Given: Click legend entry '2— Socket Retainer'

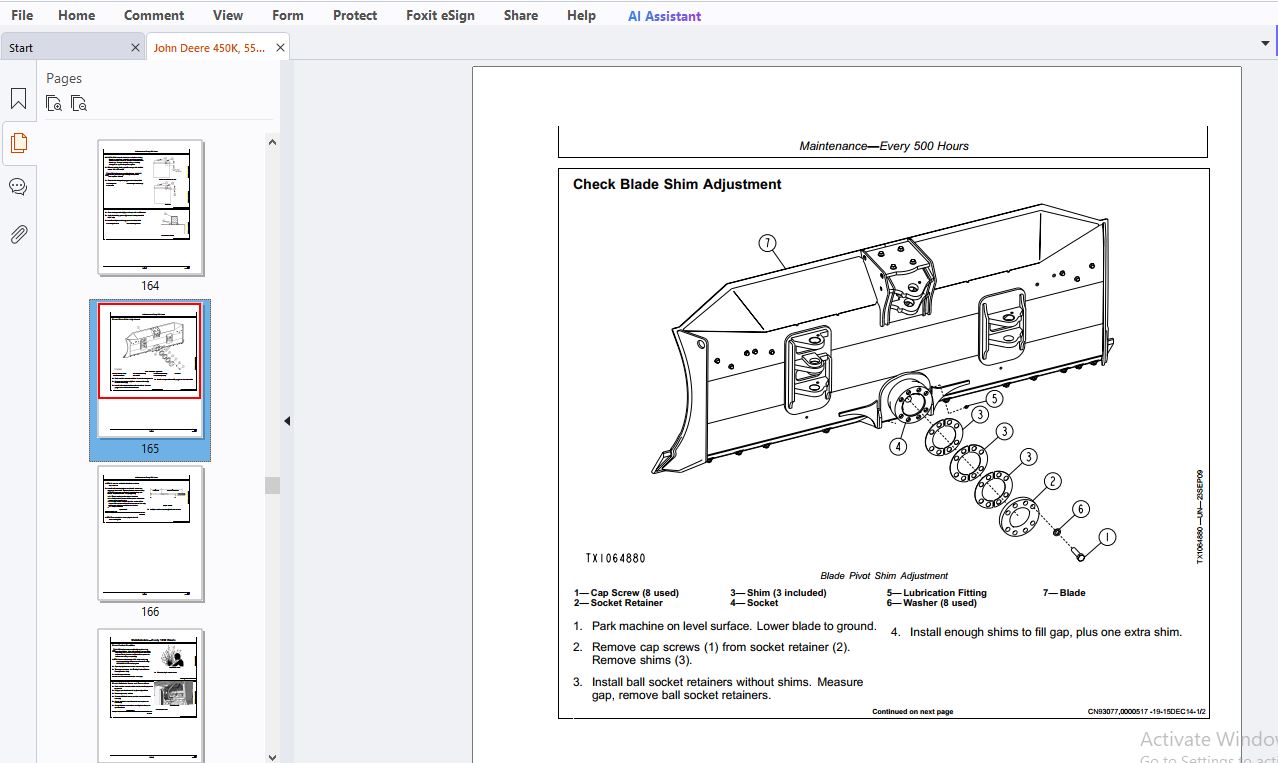Looking at the screenshot, I should pyautogui.click(x=618, y=603).
